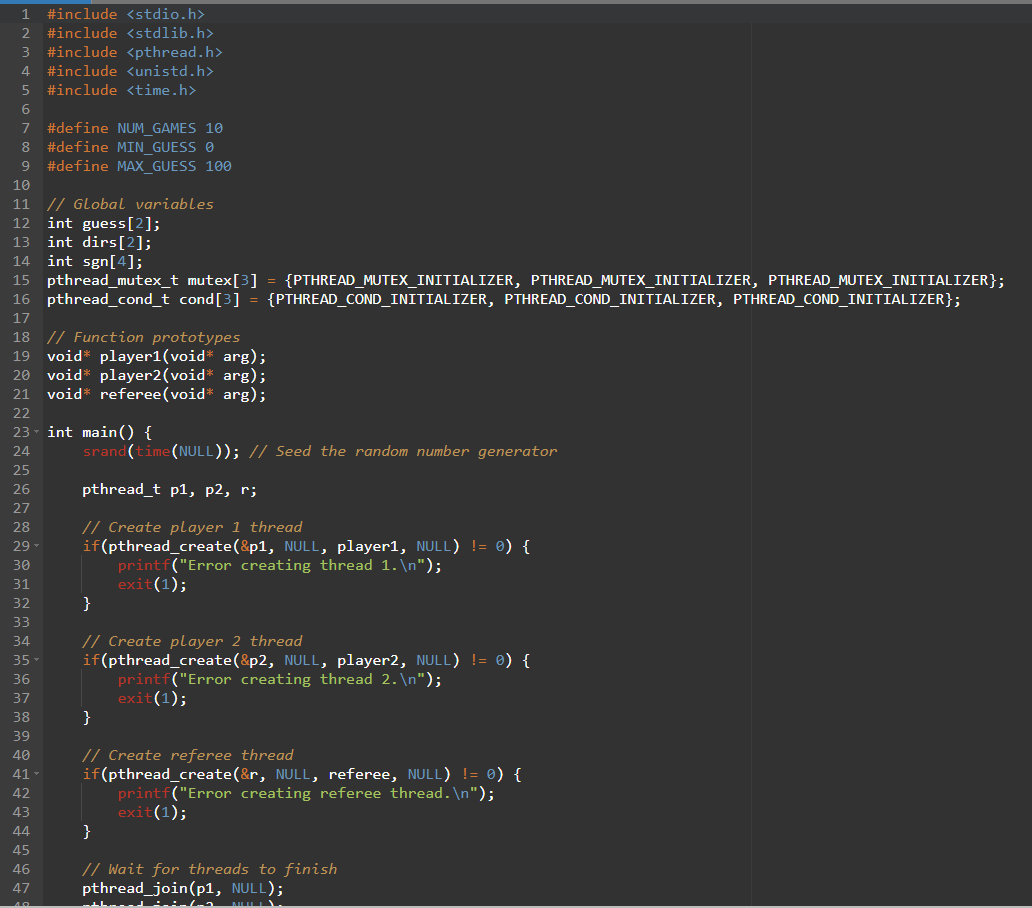Click the closing brace on line 44
The image size is (1032, 908).
click(x=86, y=832)
